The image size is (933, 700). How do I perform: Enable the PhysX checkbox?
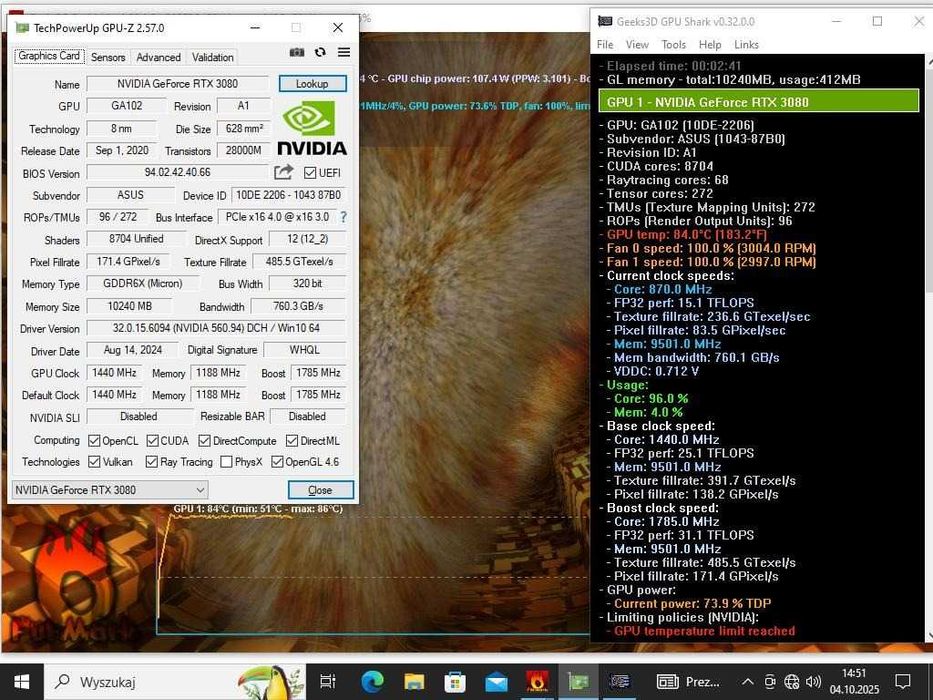(x=226, y=462)
